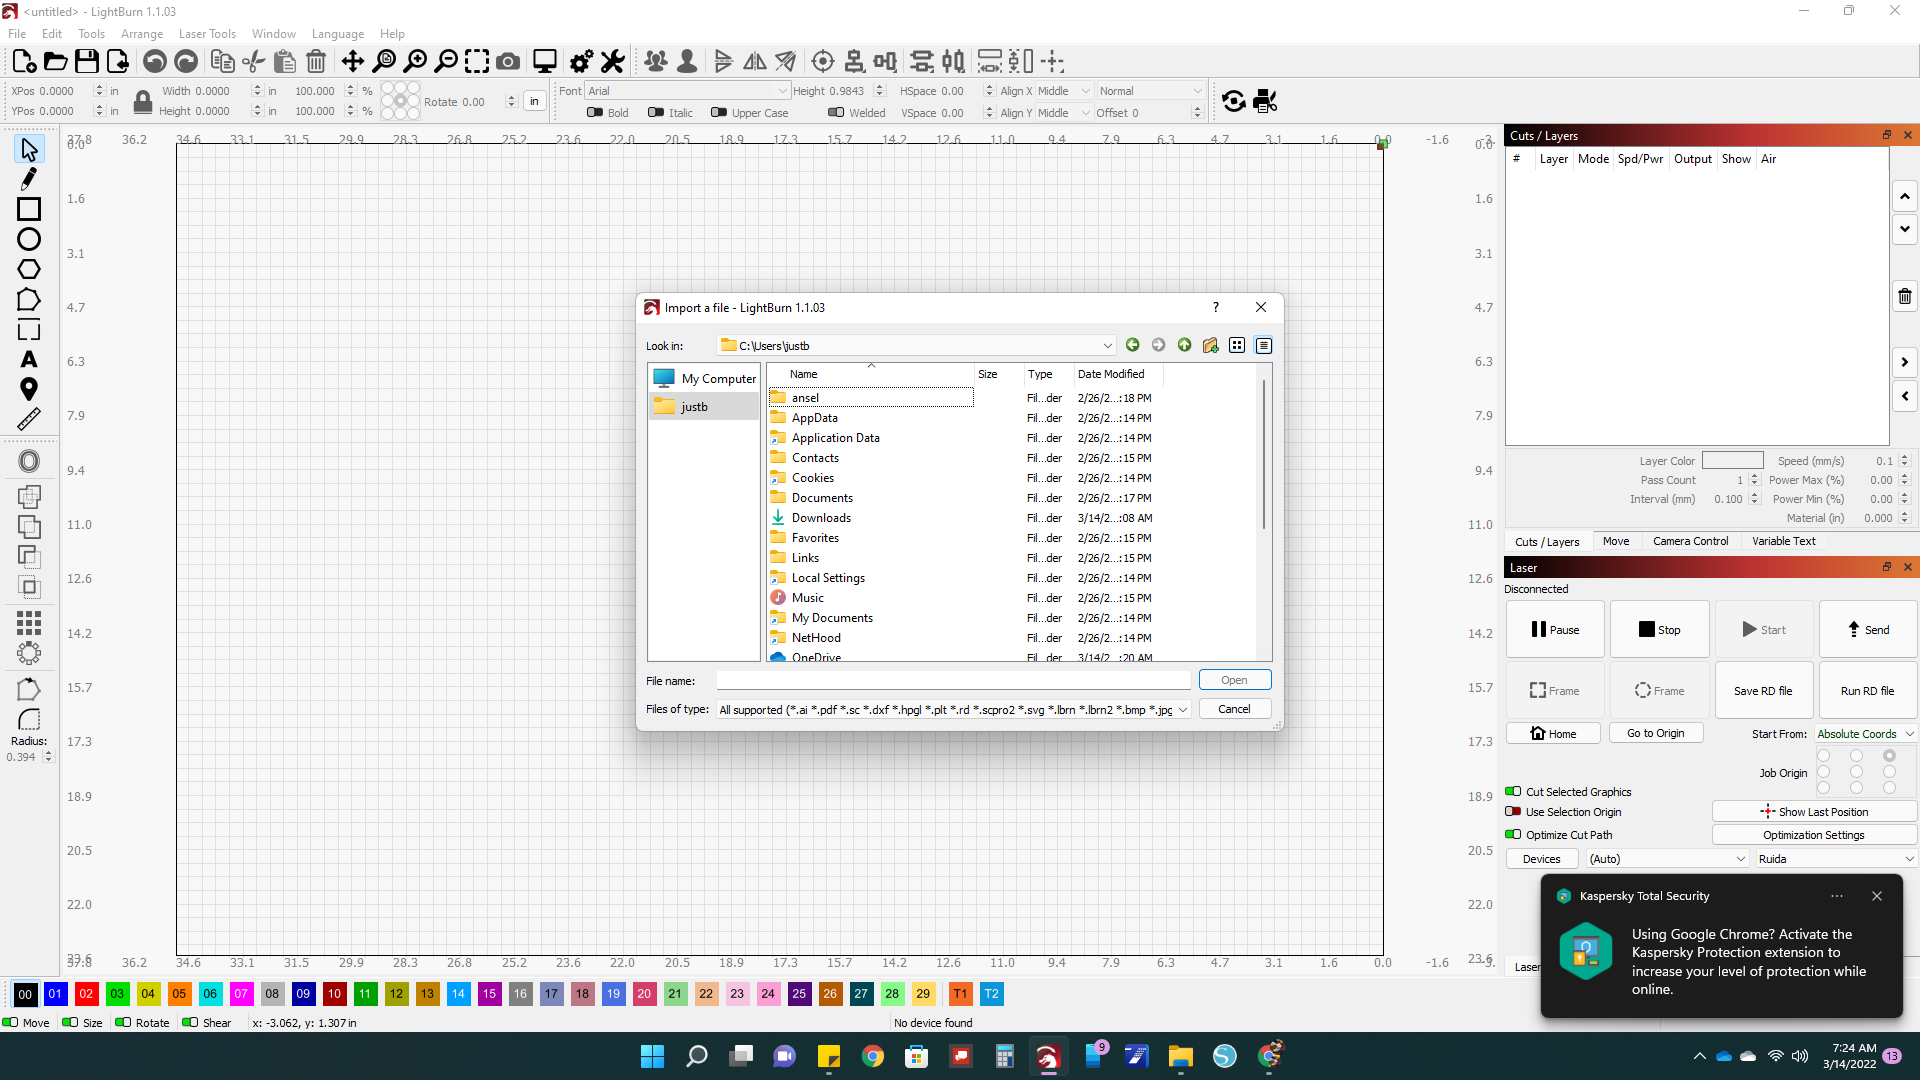This screenshot has height=1080, width=1920.
Task: Toggle the aspect ratio lock icon
Action: pyautogui.click(x=143, y=101)
